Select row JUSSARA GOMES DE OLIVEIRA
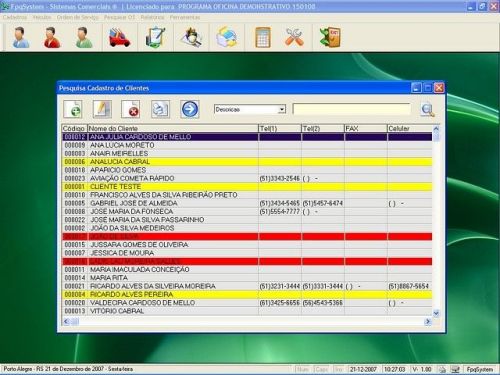 (x=247, y=245)
